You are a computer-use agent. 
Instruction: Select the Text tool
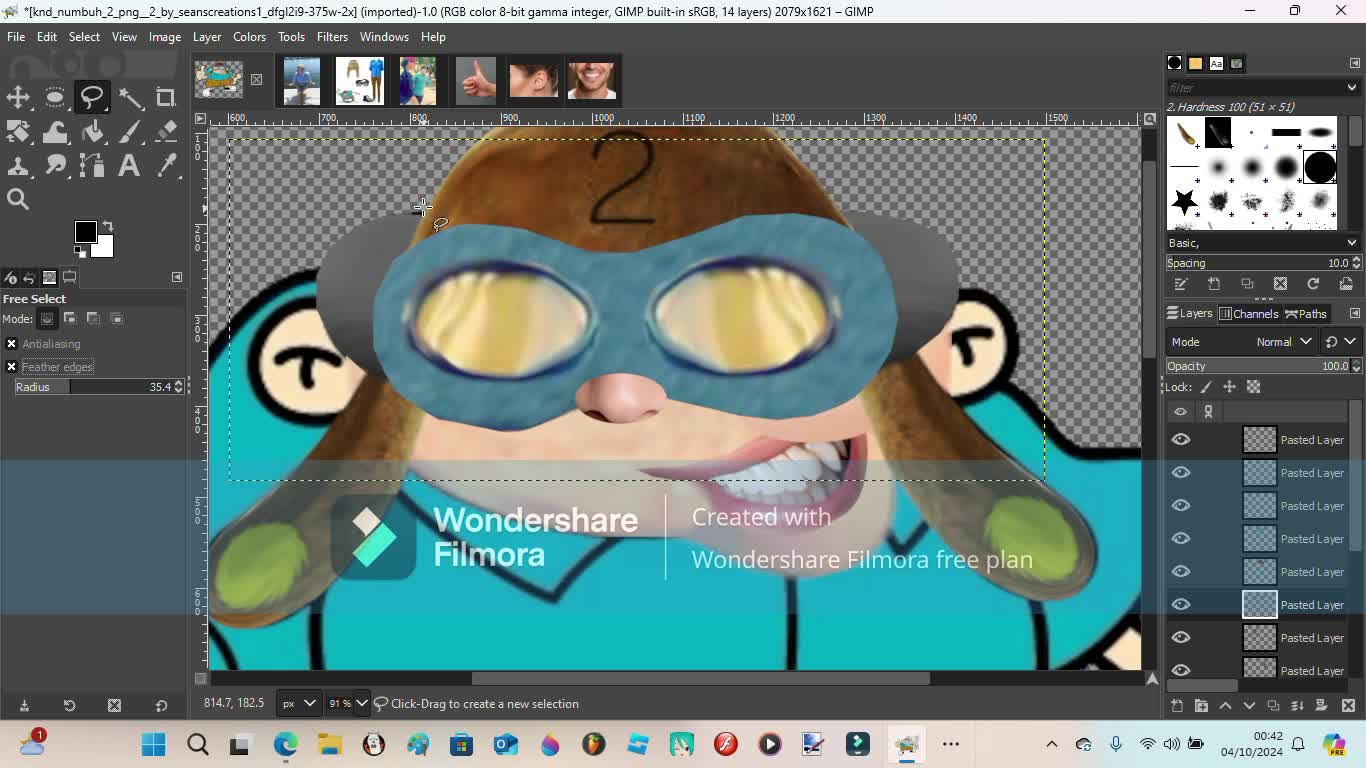129,165
